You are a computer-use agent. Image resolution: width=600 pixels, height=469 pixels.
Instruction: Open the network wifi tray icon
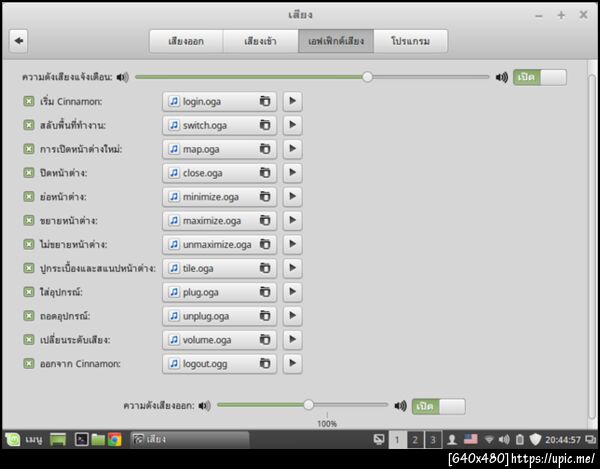[489, 440]
